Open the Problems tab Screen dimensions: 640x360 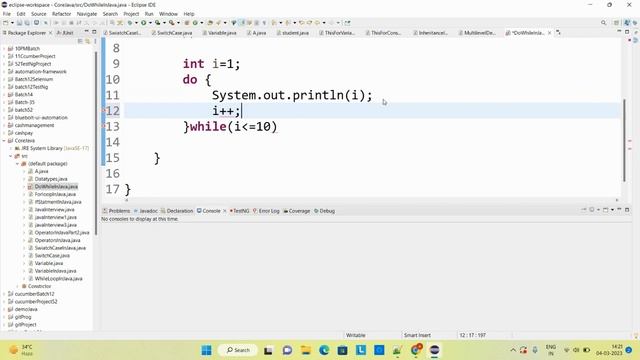click(x=116, y=211)
